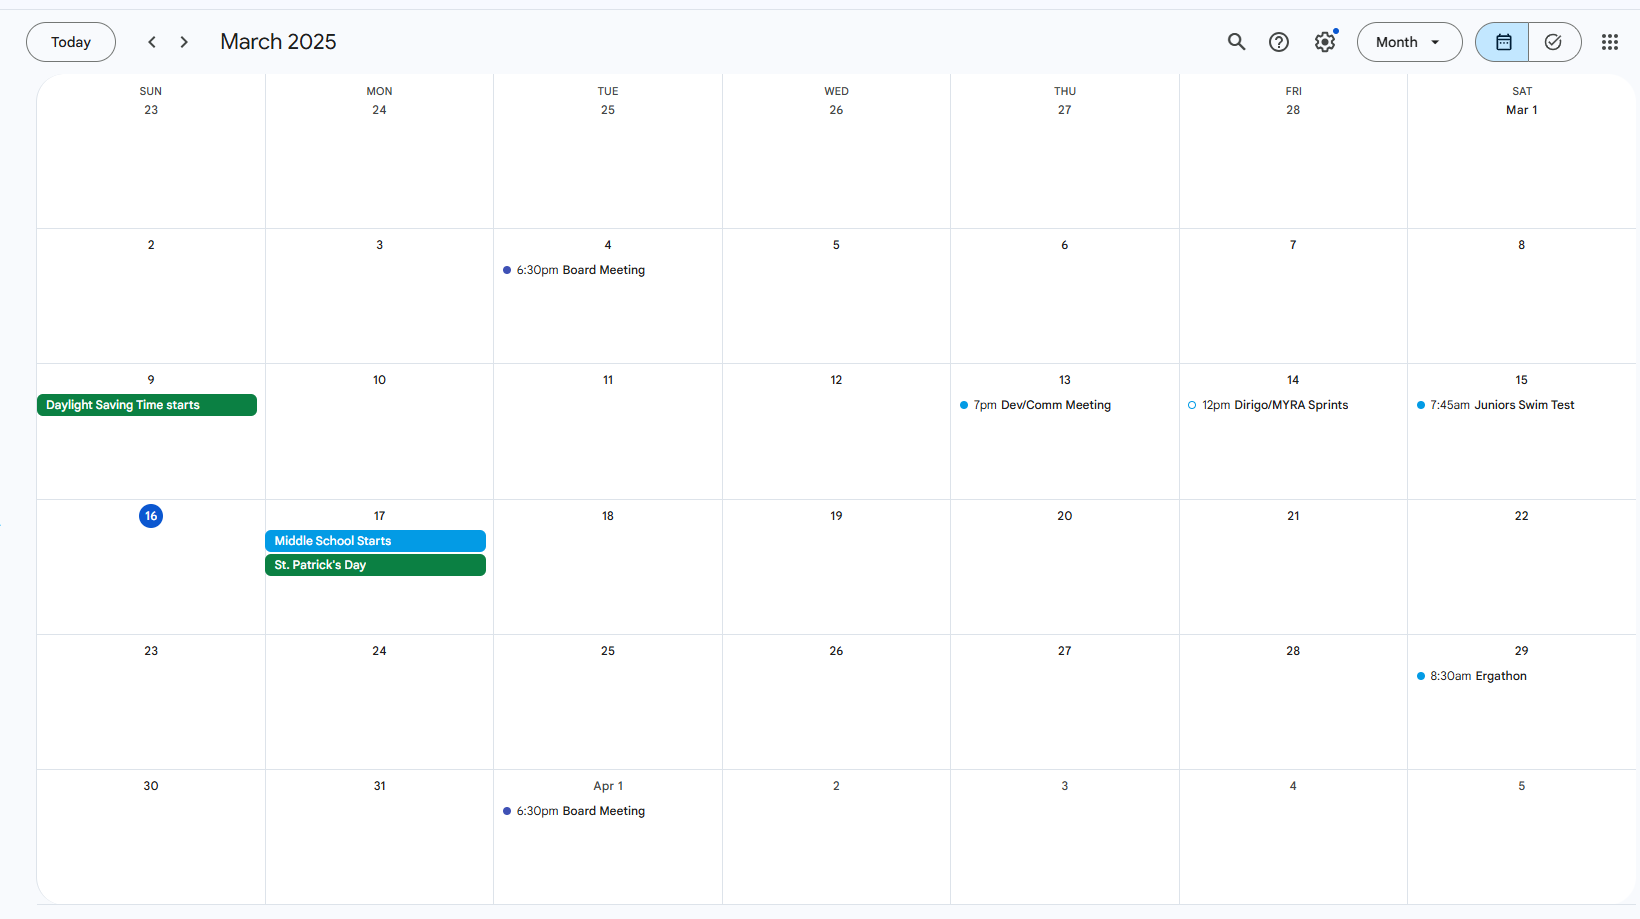Select date 11 in March
Viewport: 1640px width, 919px height.
click(608, 380)
